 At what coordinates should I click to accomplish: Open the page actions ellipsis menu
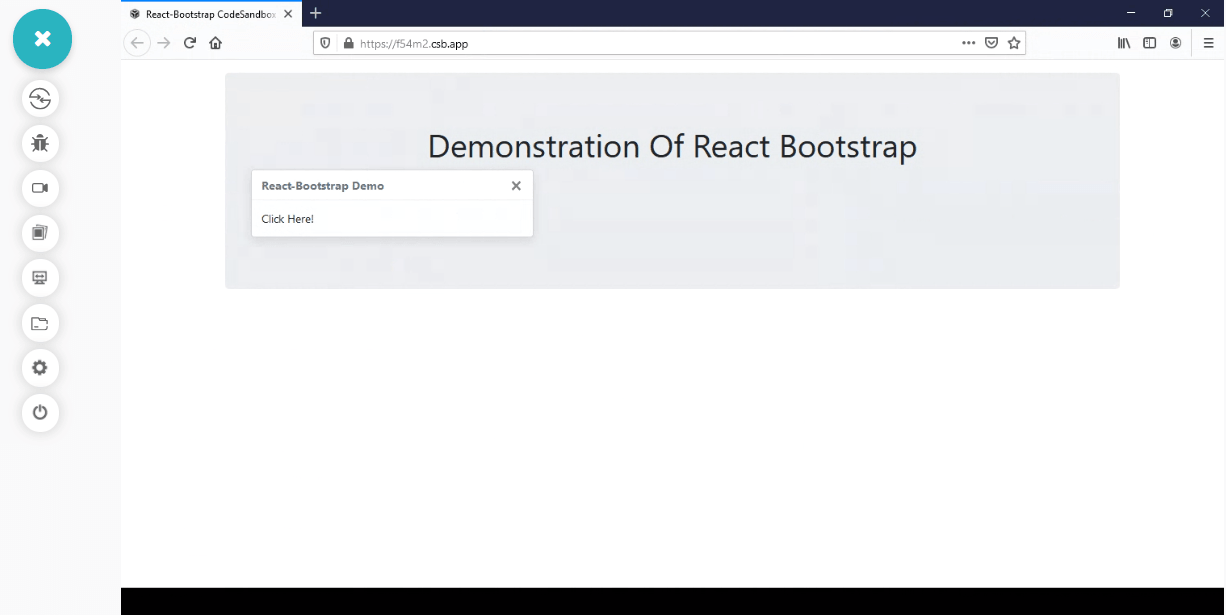pos(968,43)
